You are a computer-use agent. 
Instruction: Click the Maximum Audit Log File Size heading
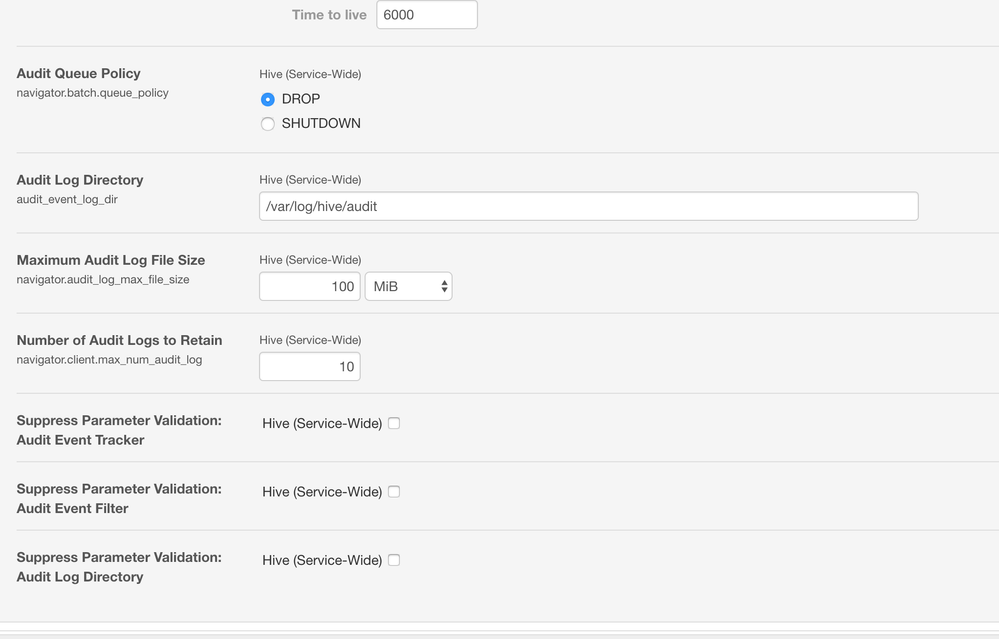pyautogui.click(x=111, y=260)
